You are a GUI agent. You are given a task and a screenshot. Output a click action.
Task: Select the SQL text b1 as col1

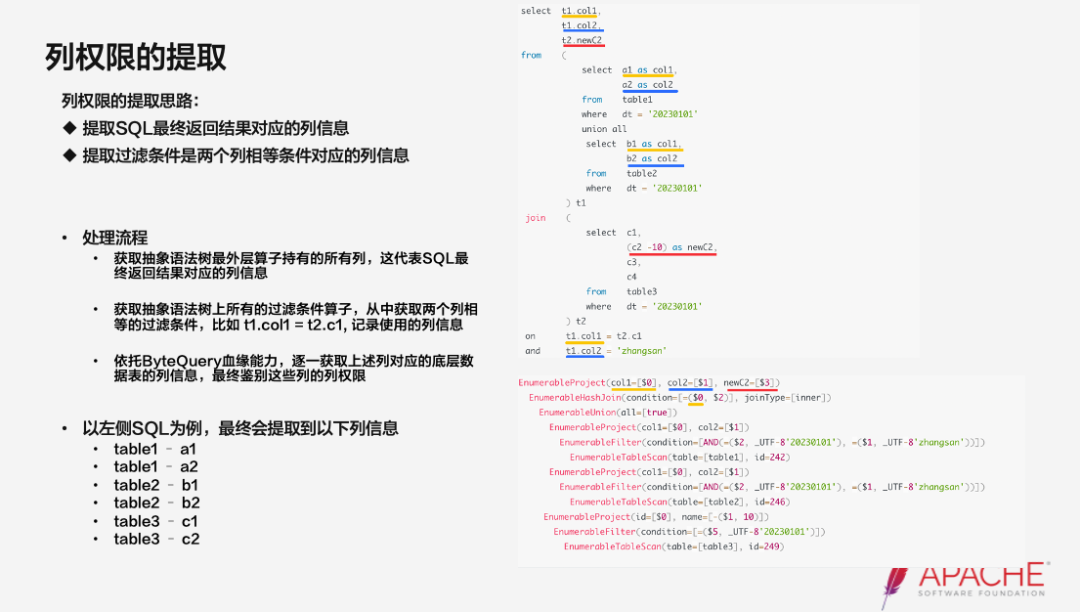coord(654,144)
